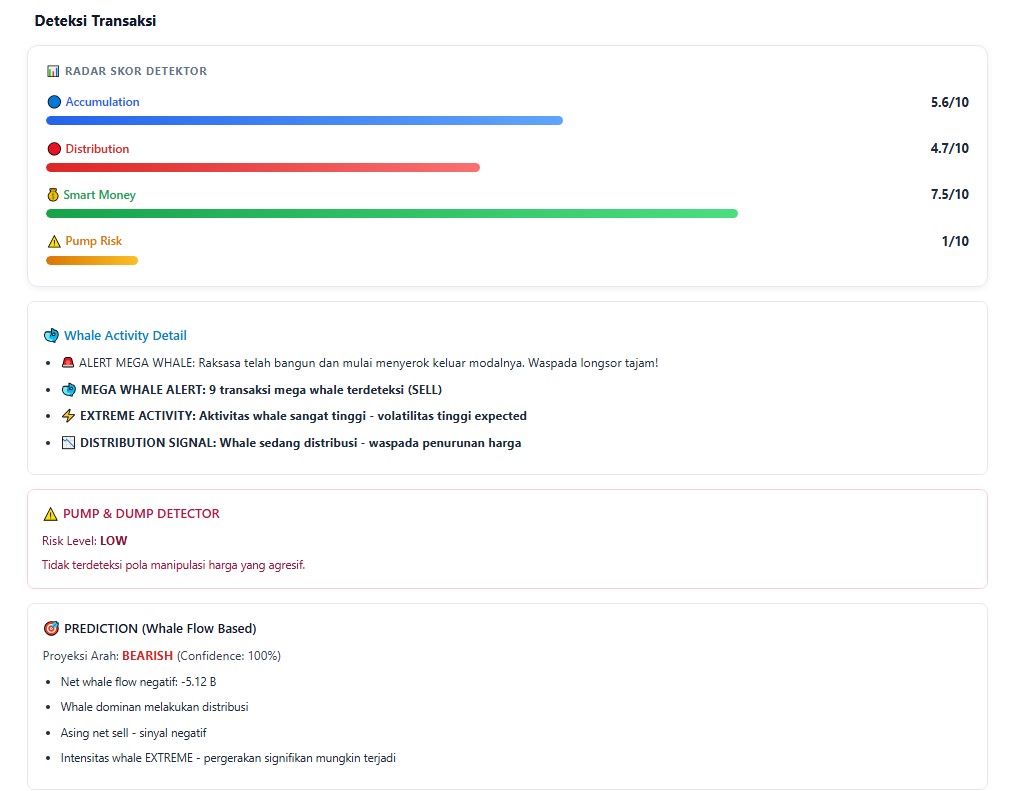This screenshot has width=1013, height=791.
Task: Click the blue Accumulation score bar
Action: [x=304, y=121]
